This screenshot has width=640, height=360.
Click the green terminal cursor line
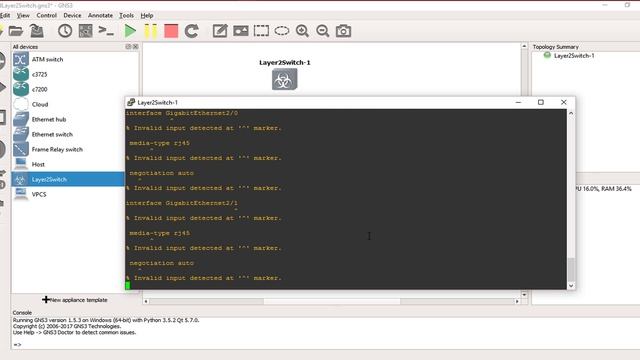coord(128,285)
